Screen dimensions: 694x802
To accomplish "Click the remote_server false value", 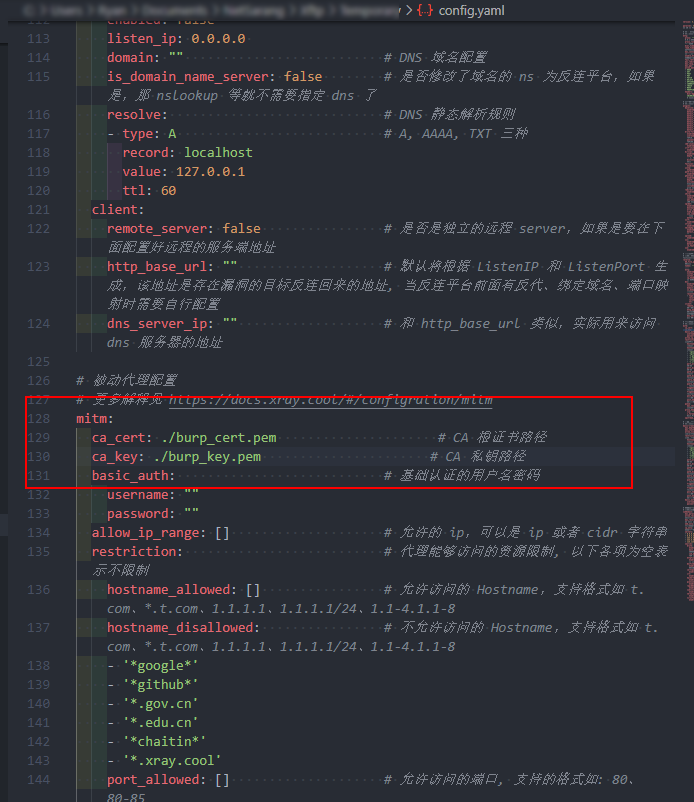I will coord(241,228).
